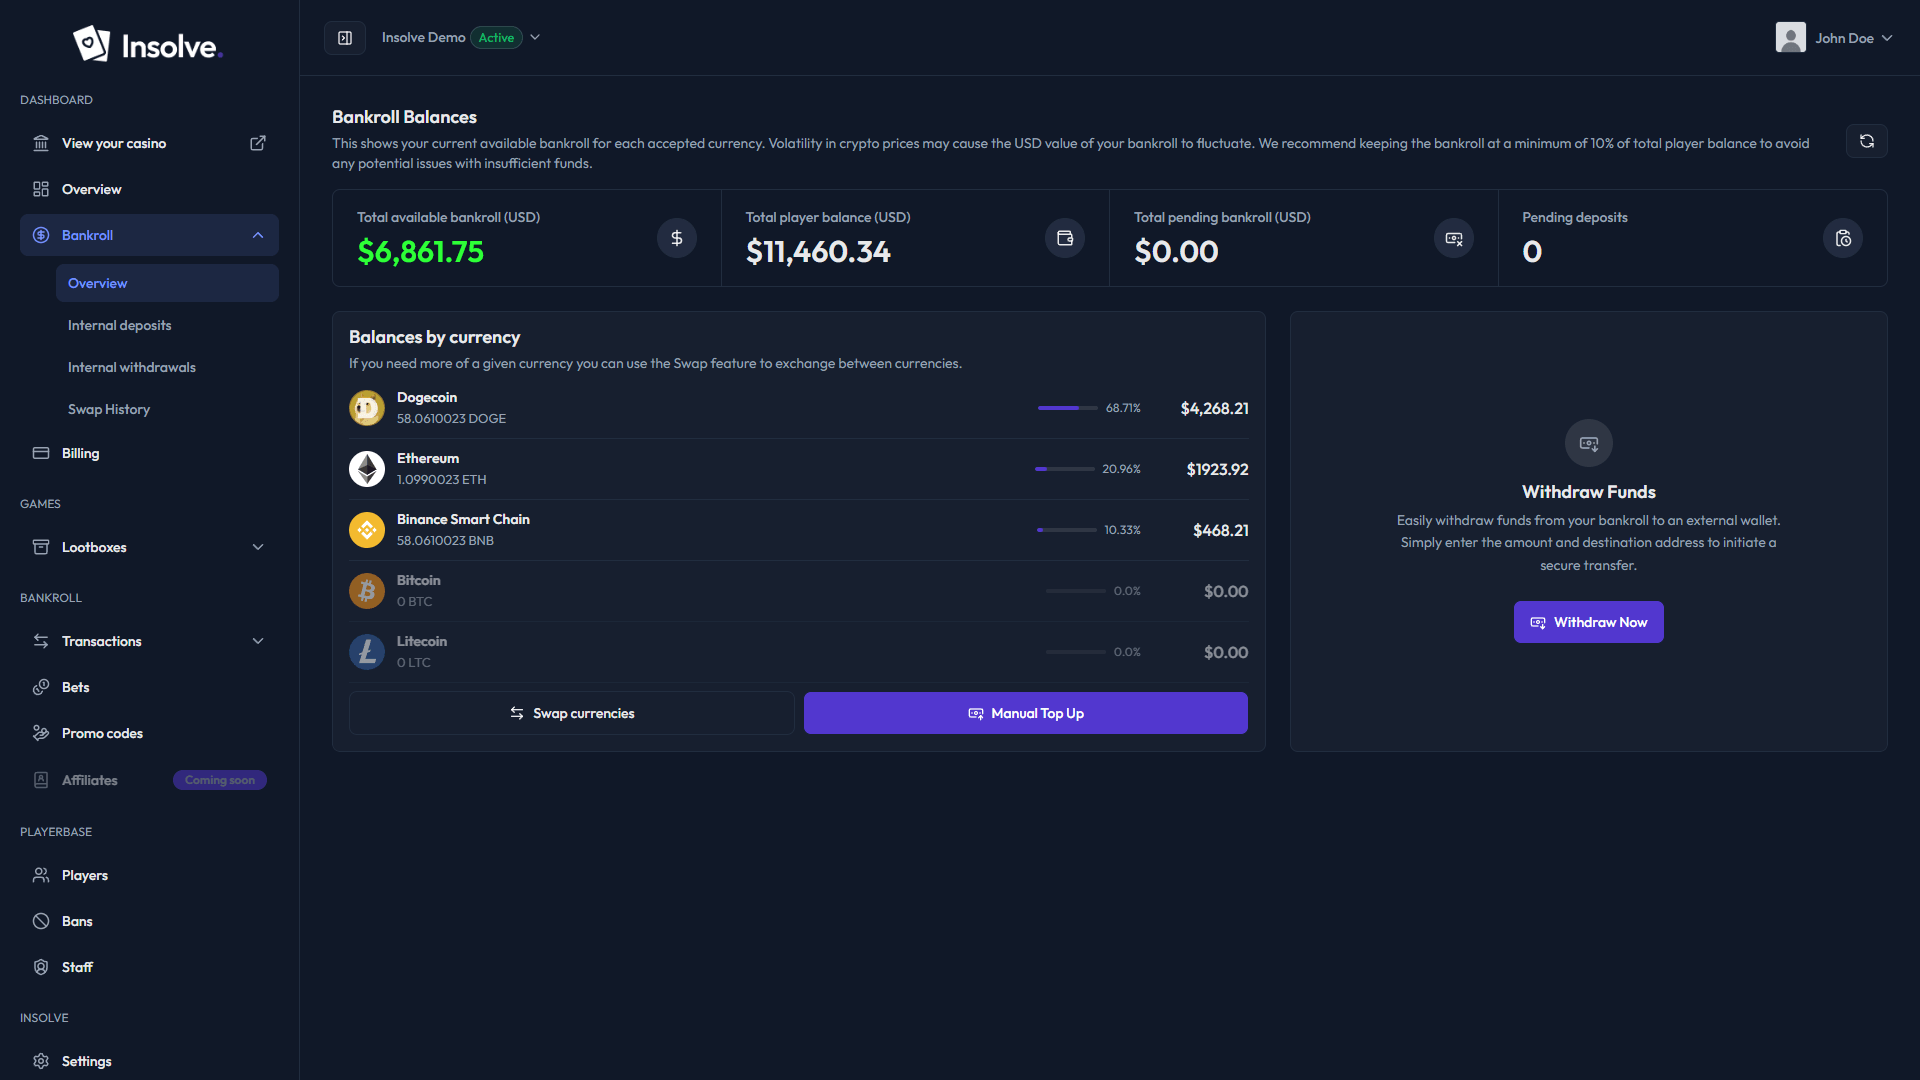The height and width of the screenshot is (1080, 1920).
Task: Click the Withdraw Now button
Action: (x=1589, y=622)
